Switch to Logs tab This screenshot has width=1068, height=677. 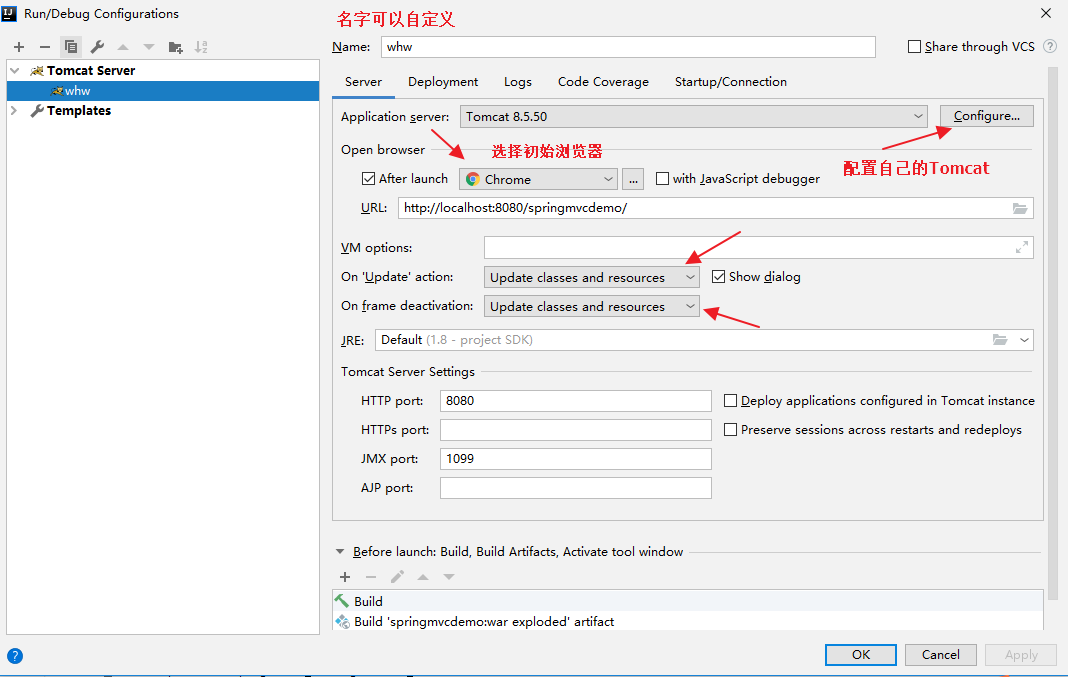tap(518, 82)
